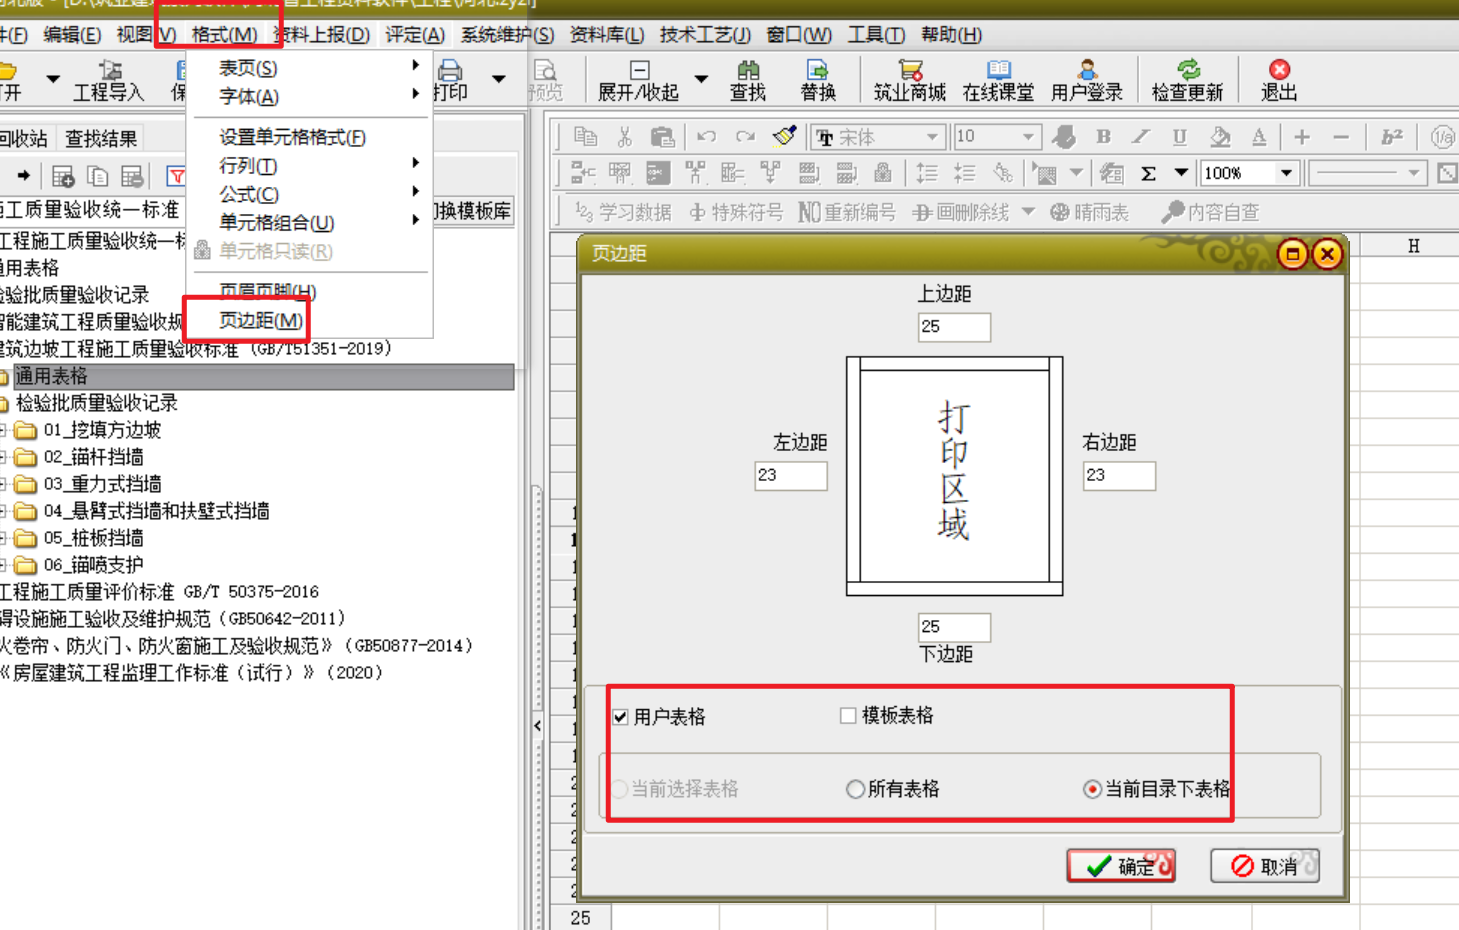Click the add-table icon in left panel
This screenshot has height=930, width=1459.
(x=63, y=177)
